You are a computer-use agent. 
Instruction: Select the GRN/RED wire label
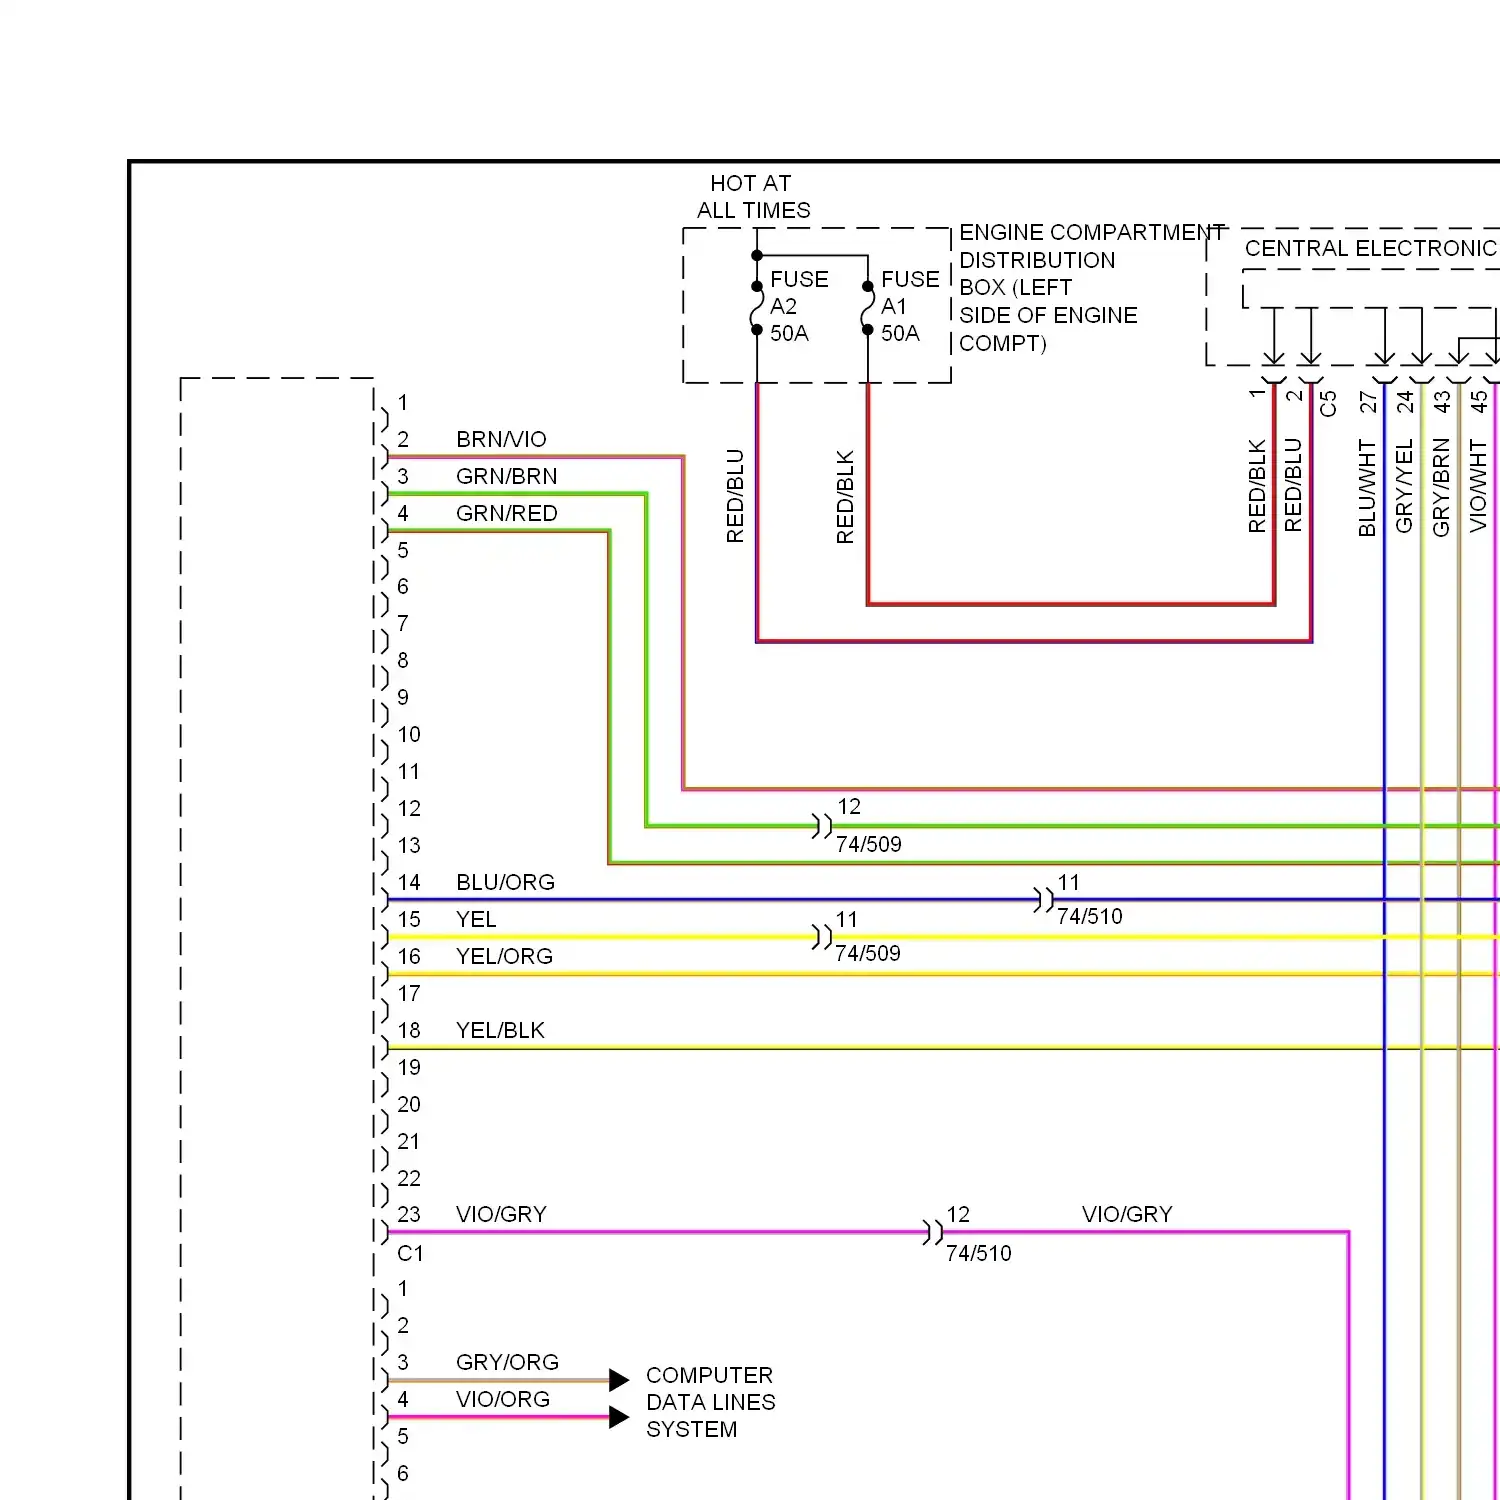[506, 513]
